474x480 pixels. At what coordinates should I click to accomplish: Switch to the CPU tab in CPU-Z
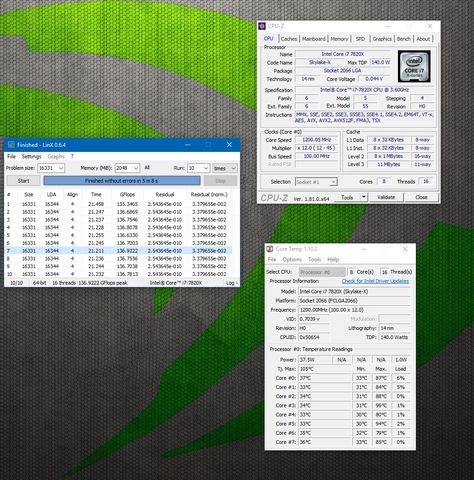[269, 39]
